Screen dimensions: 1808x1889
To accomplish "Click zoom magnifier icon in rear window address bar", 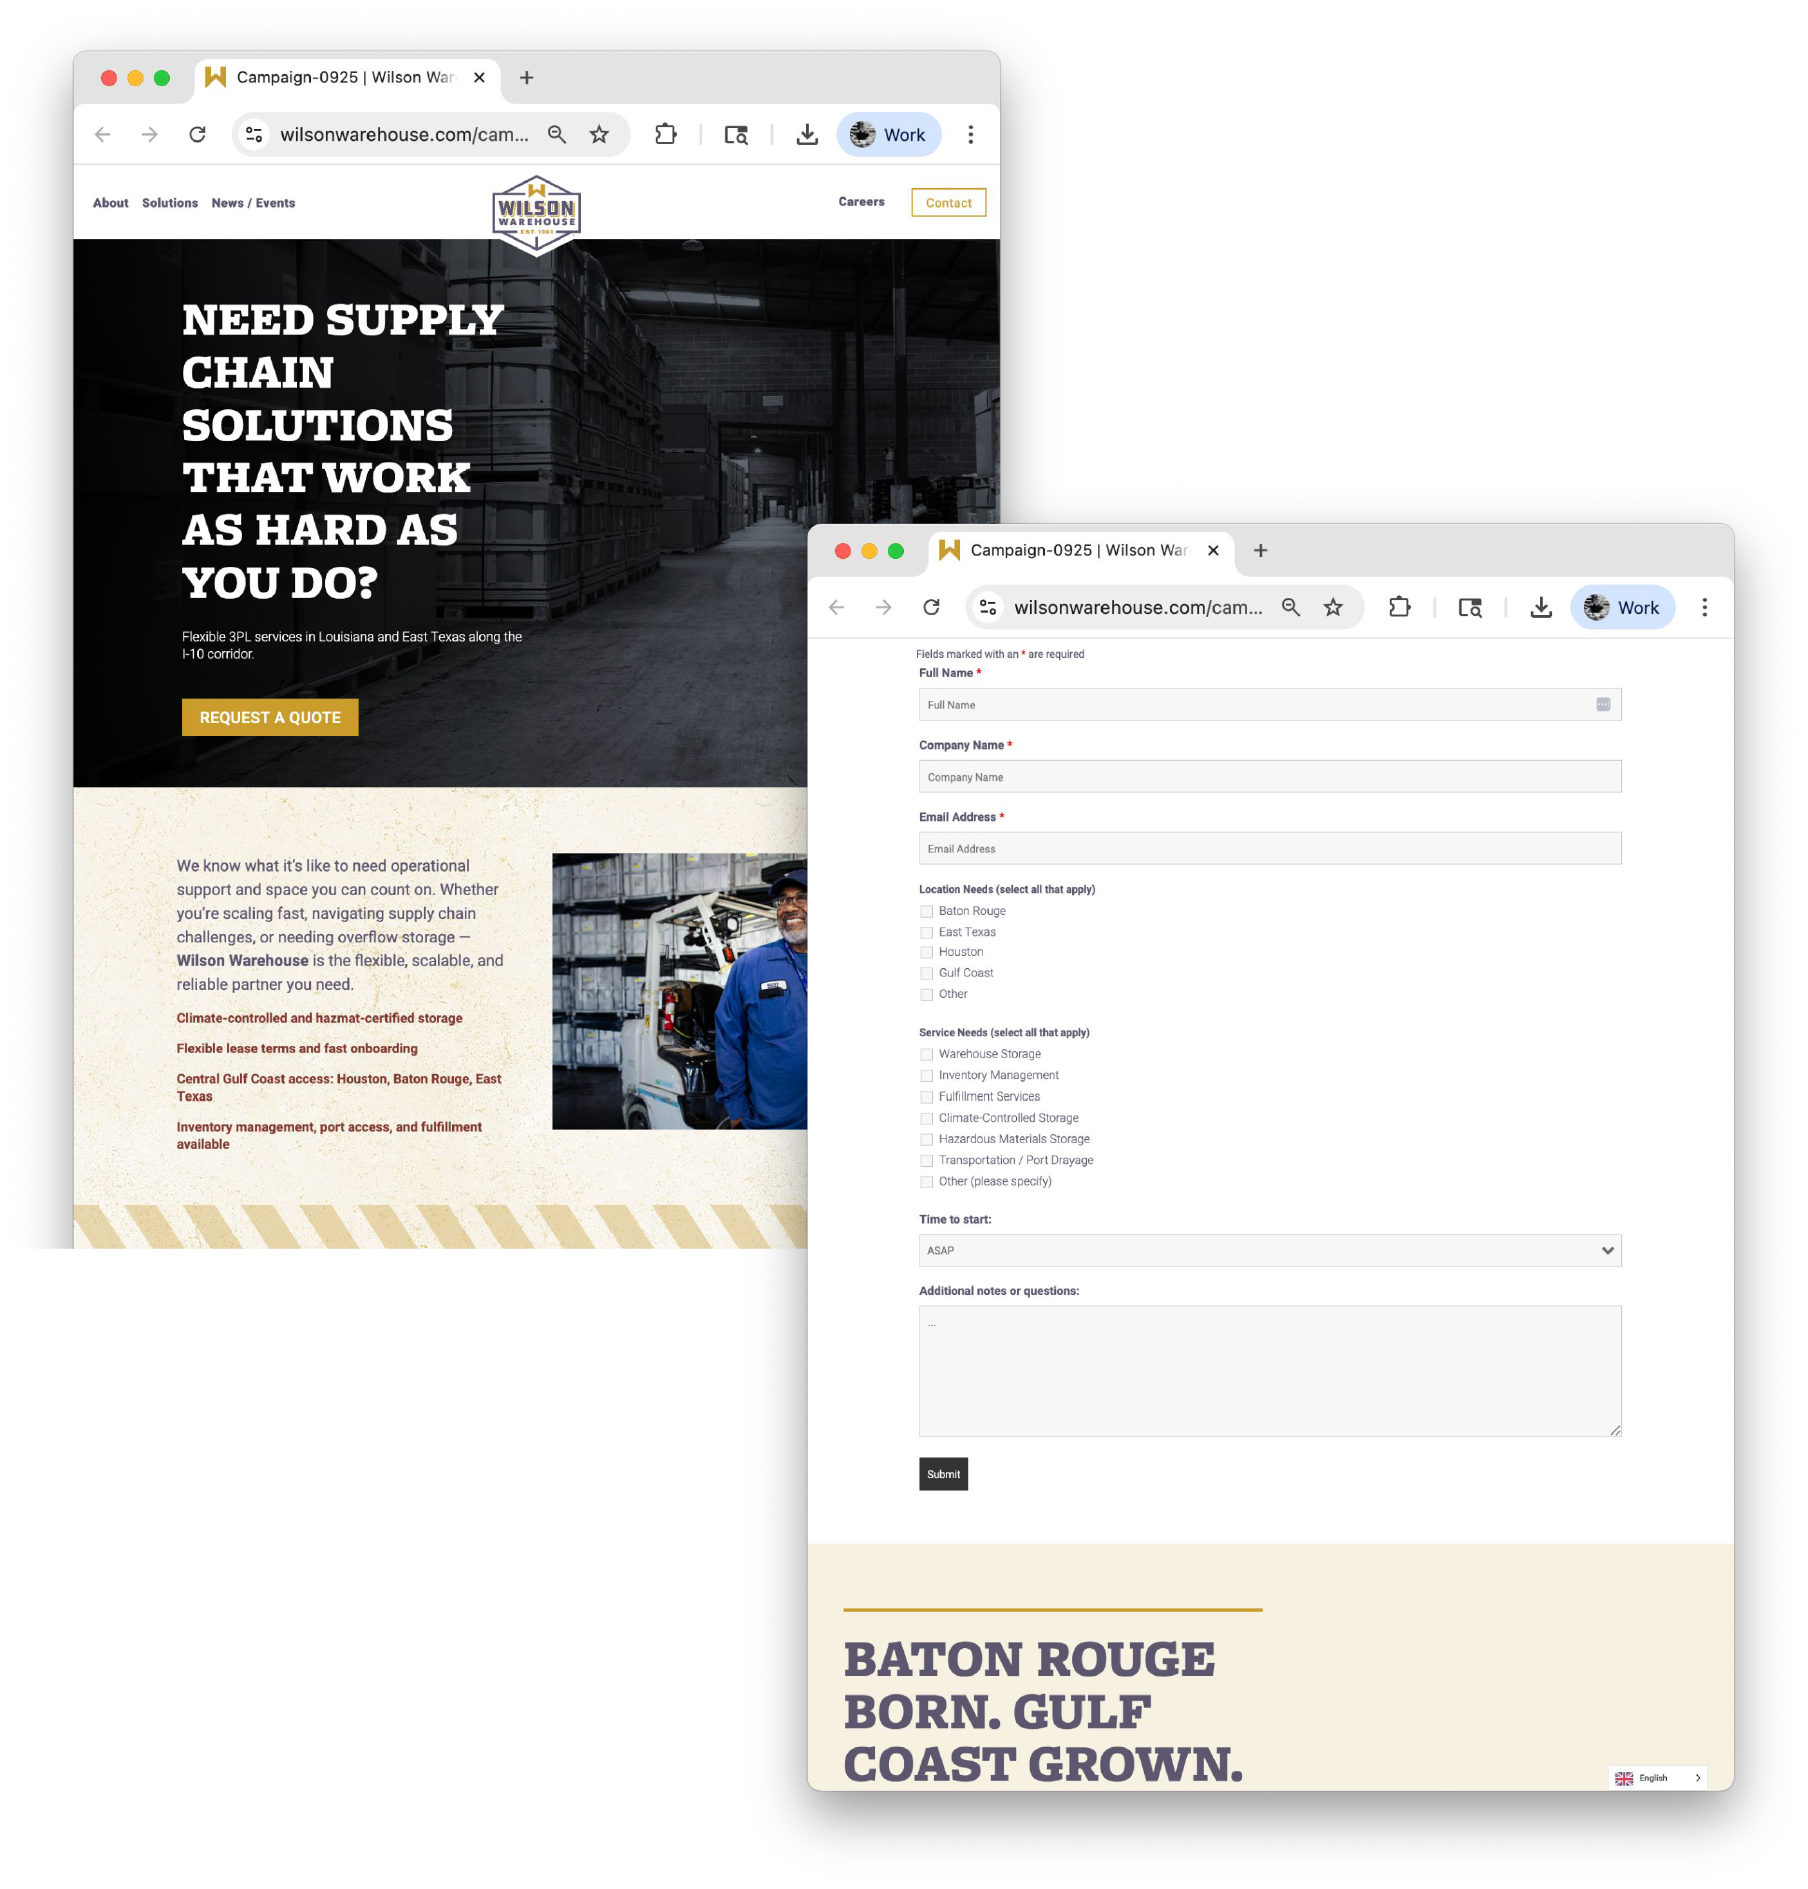I will coord(557,135).
